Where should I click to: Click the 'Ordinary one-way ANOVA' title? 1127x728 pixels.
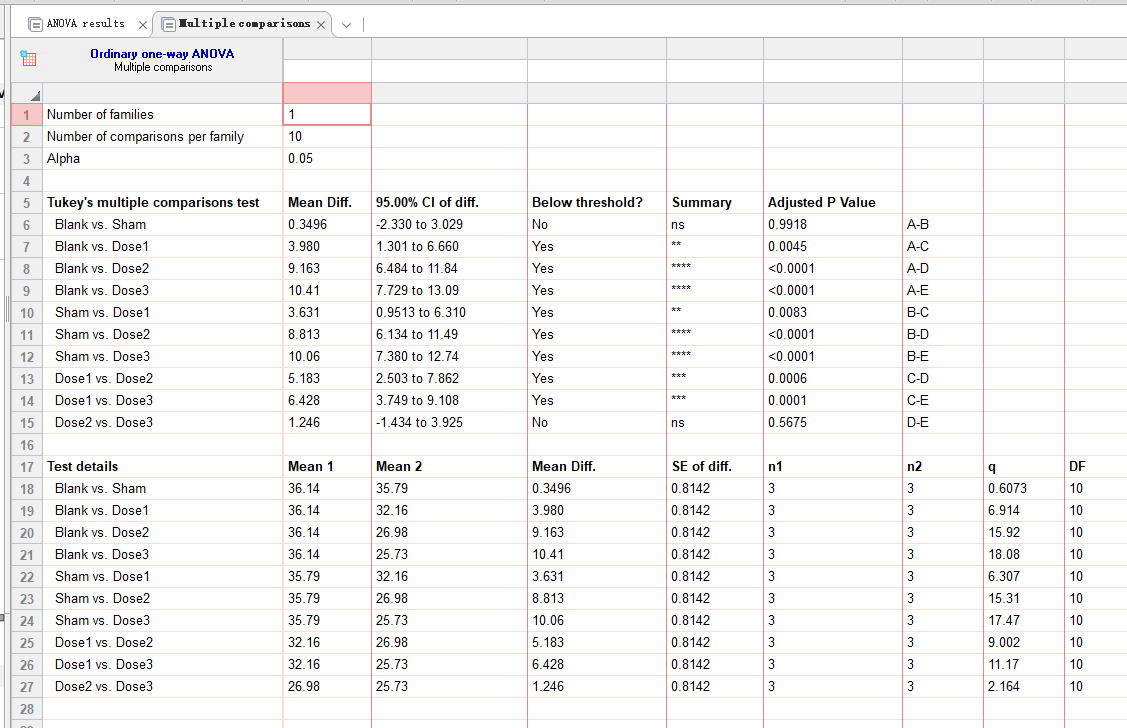pos(162,54)
